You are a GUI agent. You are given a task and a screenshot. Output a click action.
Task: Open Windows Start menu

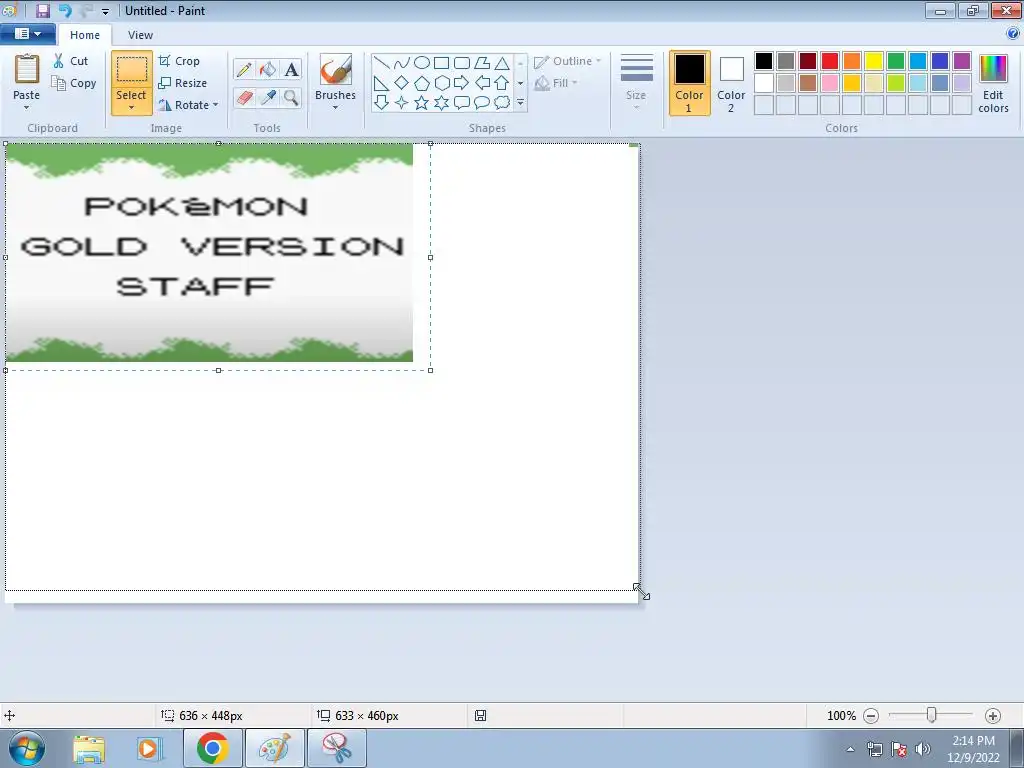pos(26,748)
